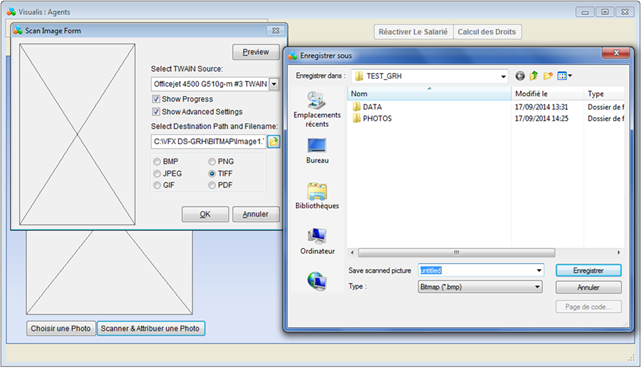The image size is (641, 368).
Task: Sort by the Nom column header
Action: (x=429, y=94)
